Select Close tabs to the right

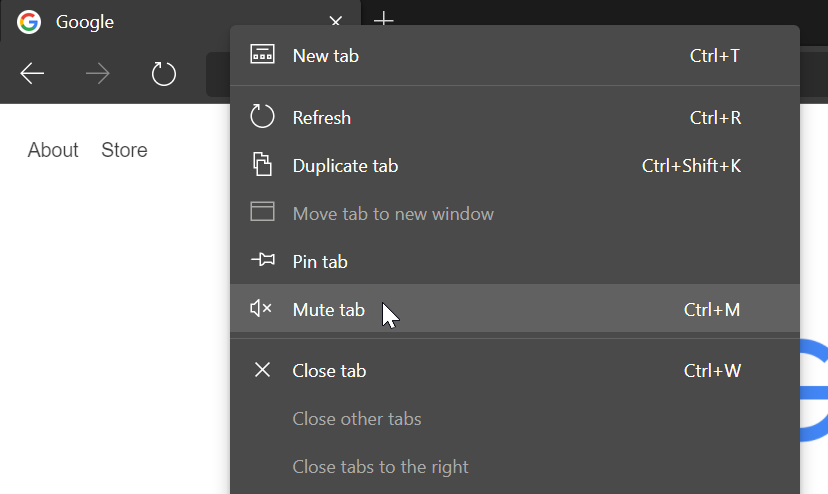(x=380, y=467)
